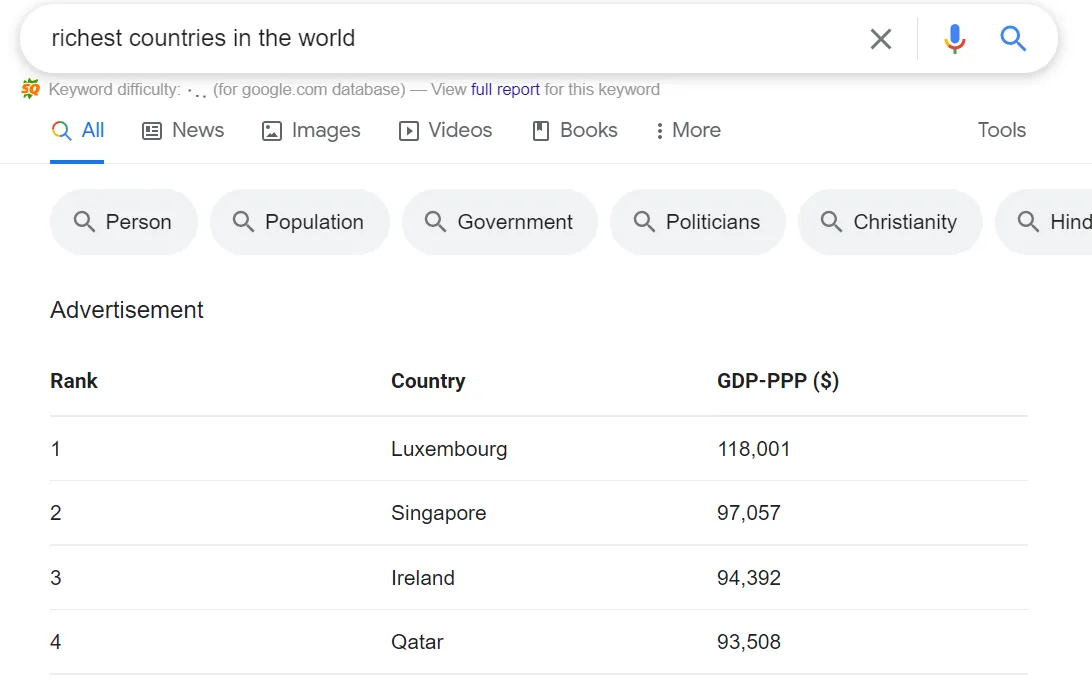Submit search using blue magnifier icon
Image resolution: width=1092 pixels, height=683 pixels.
(1013, 39)
